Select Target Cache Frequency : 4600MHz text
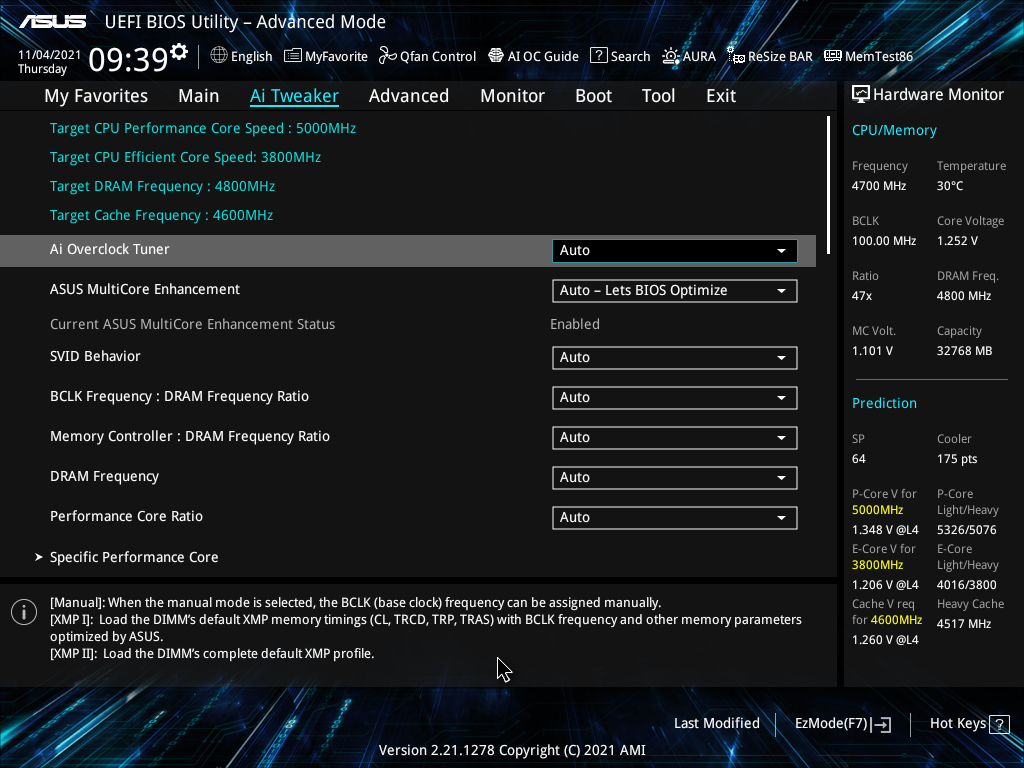The width and height of the screenshot is (1024, 768). pos(161,216)
